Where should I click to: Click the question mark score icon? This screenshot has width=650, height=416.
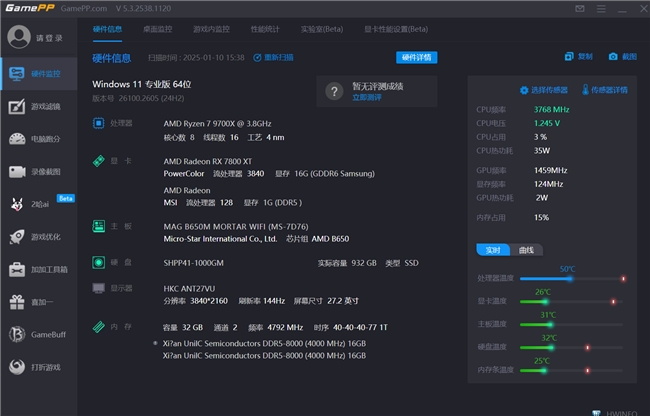[x=334, y=91]
